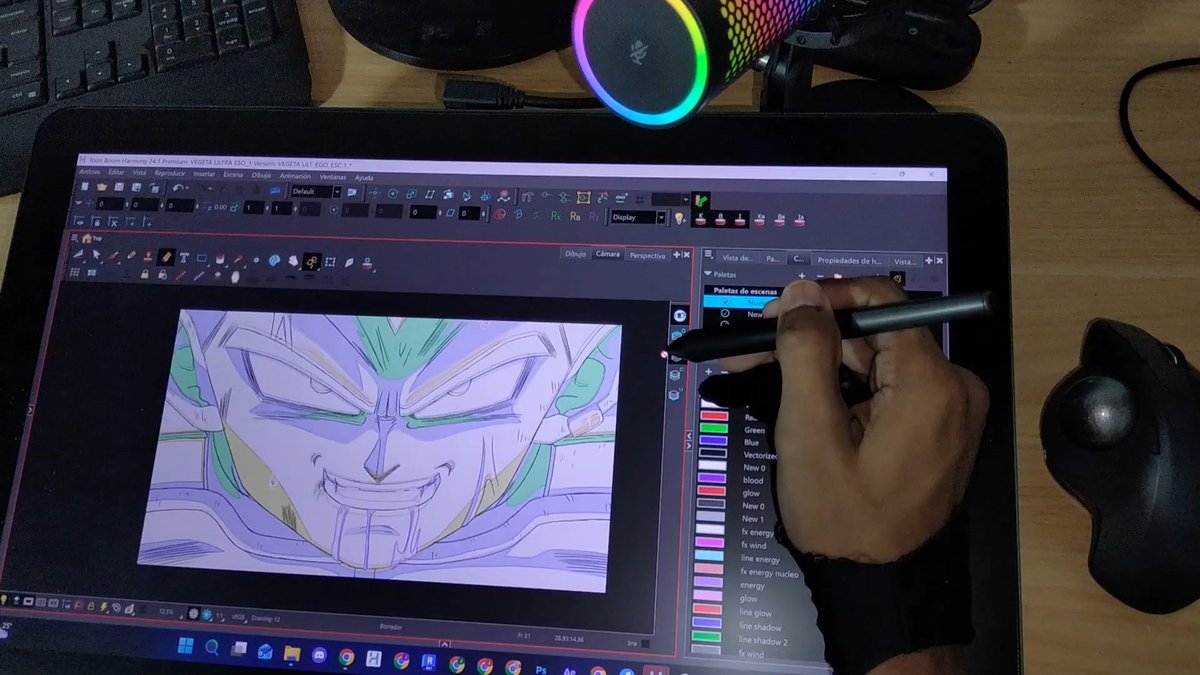Click the Open folder icon in toolbar
1200x675 pixels.
tap(102, 187)
